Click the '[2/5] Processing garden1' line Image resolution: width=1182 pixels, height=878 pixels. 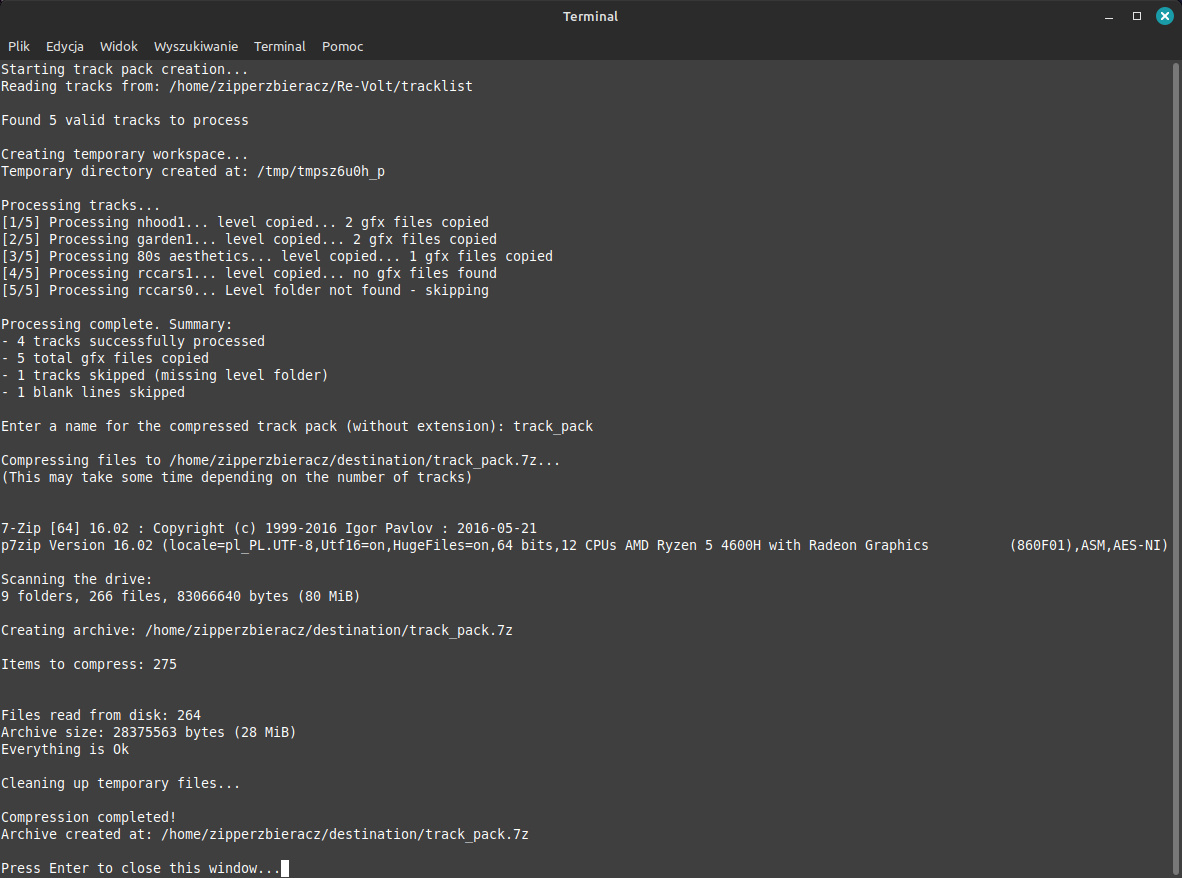point(249,240)
